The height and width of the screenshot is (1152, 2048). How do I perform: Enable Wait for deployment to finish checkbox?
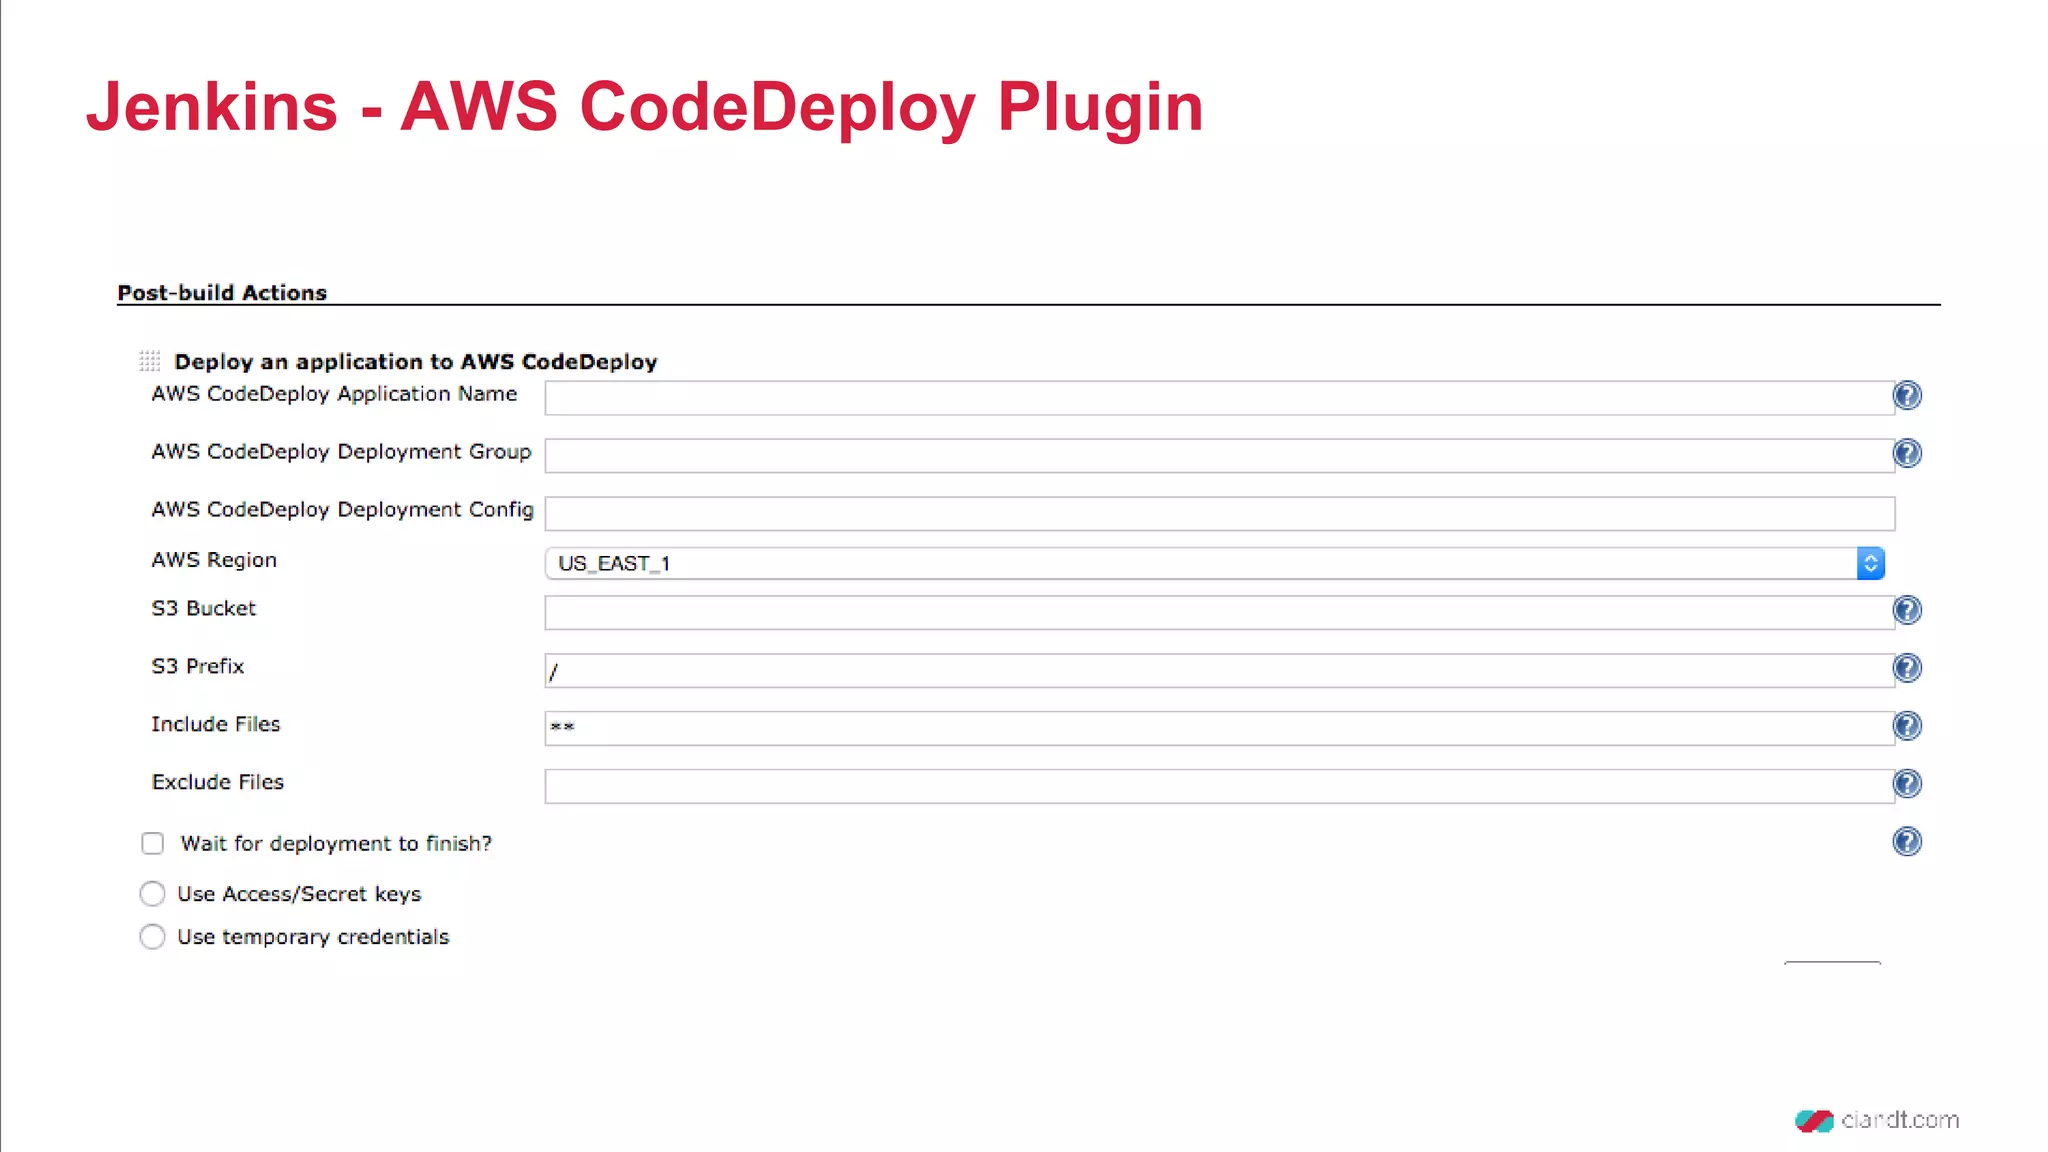152,844
